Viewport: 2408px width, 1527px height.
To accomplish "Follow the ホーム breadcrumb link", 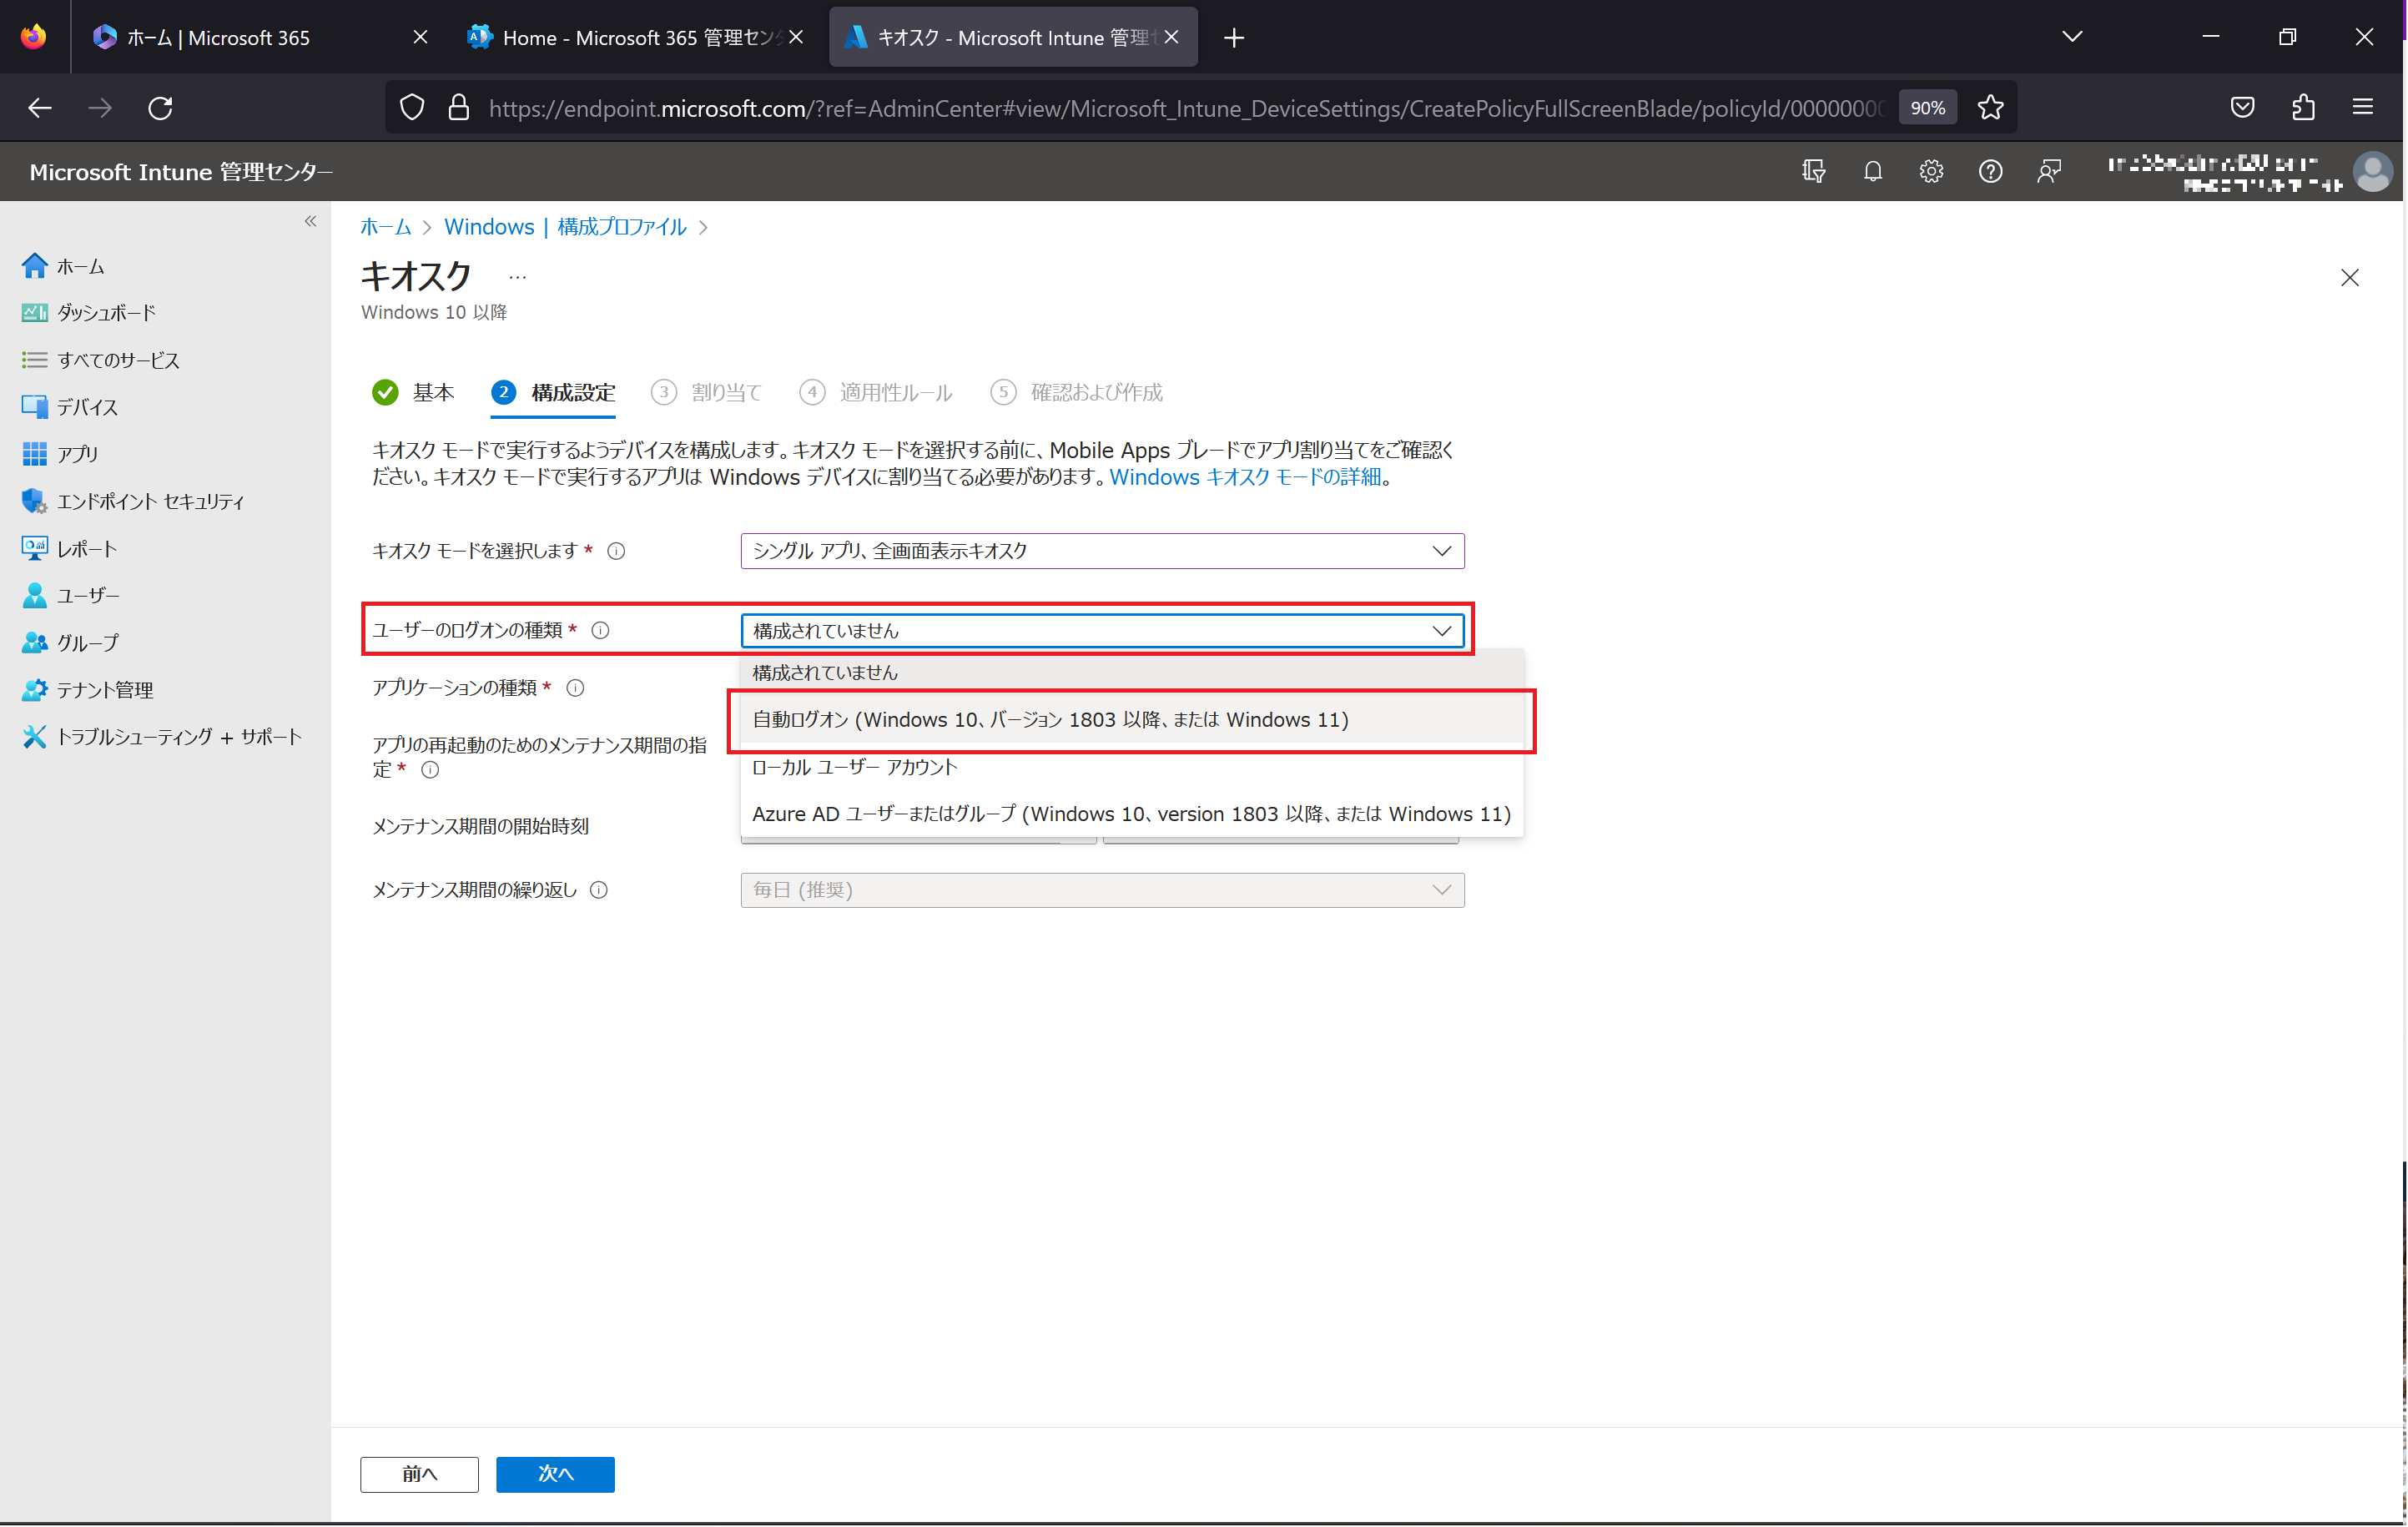I will (385, 227).
